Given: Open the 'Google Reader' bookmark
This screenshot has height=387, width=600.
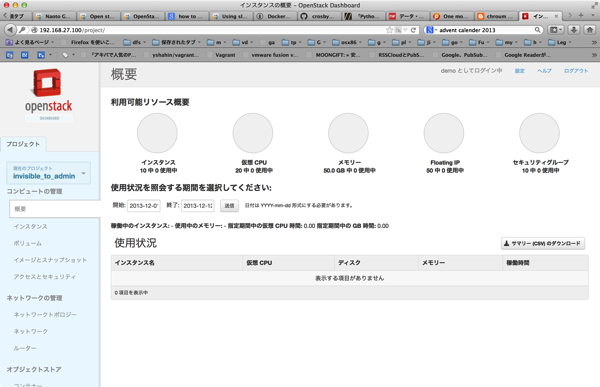Looking at the screenshot, I should (524, 55).
